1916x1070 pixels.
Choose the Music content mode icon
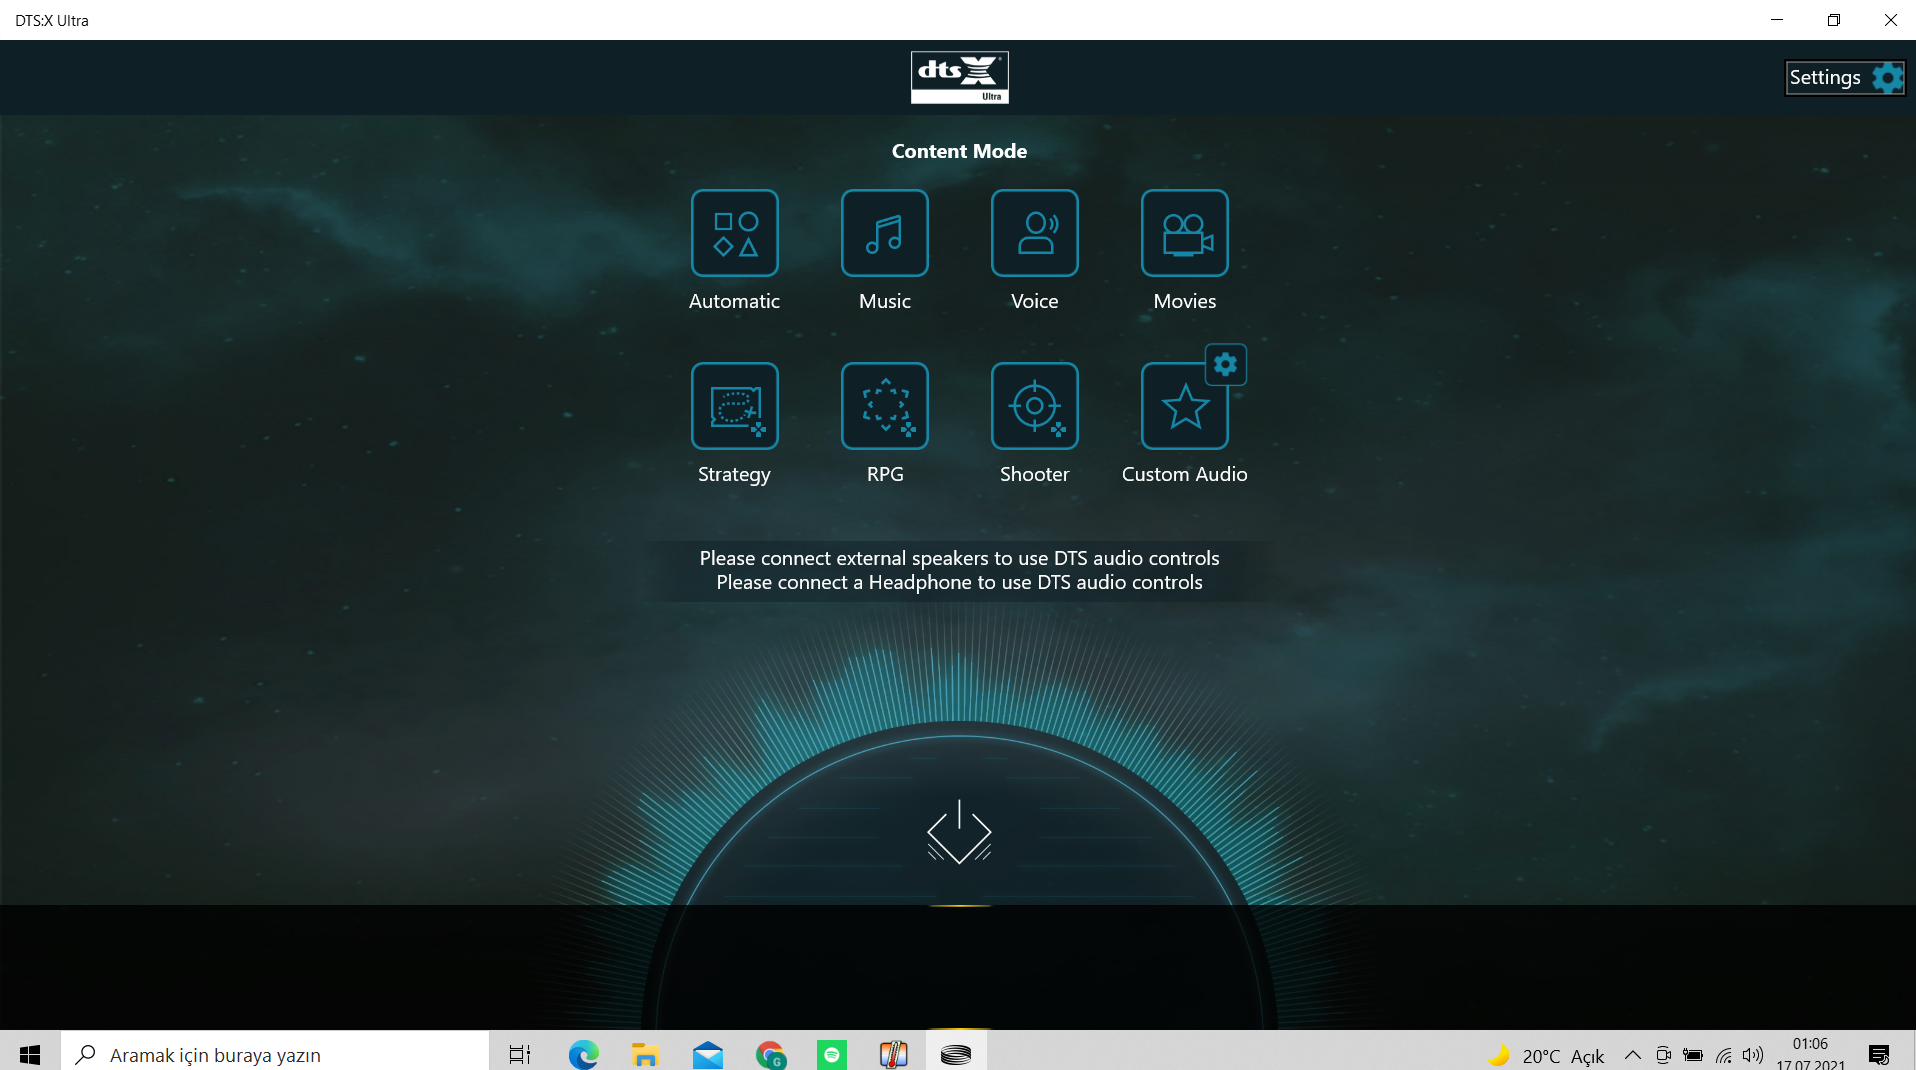pos(885,233)
